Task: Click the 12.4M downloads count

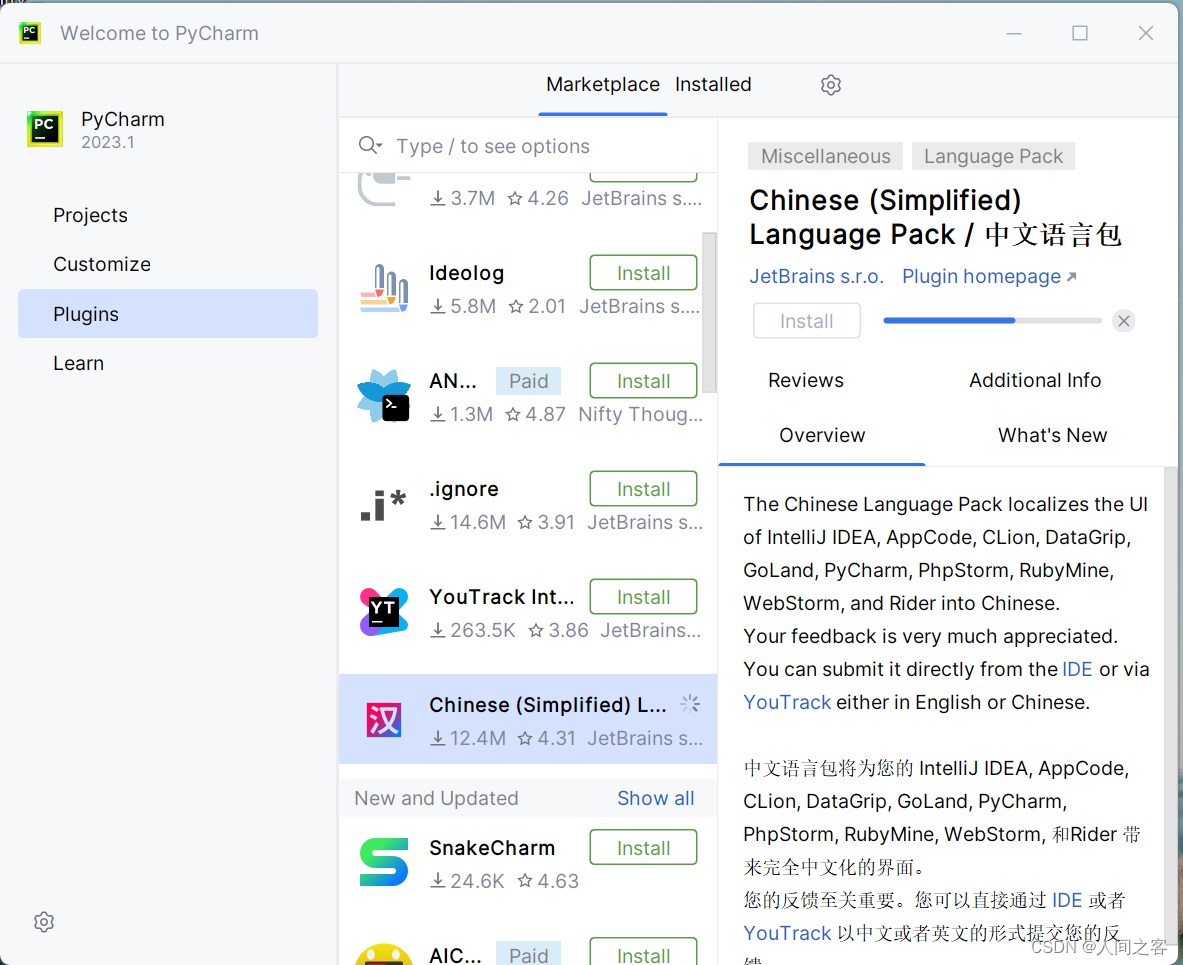Action: (x=469, y=738)
